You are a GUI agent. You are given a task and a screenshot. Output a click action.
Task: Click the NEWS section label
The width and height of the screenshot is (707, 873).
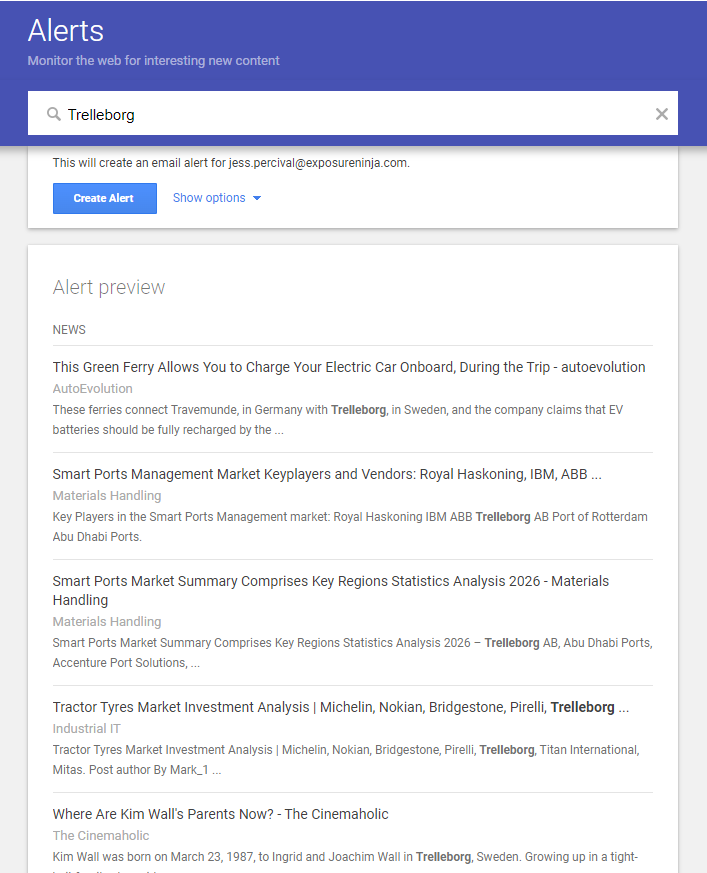tap(69, 330)
